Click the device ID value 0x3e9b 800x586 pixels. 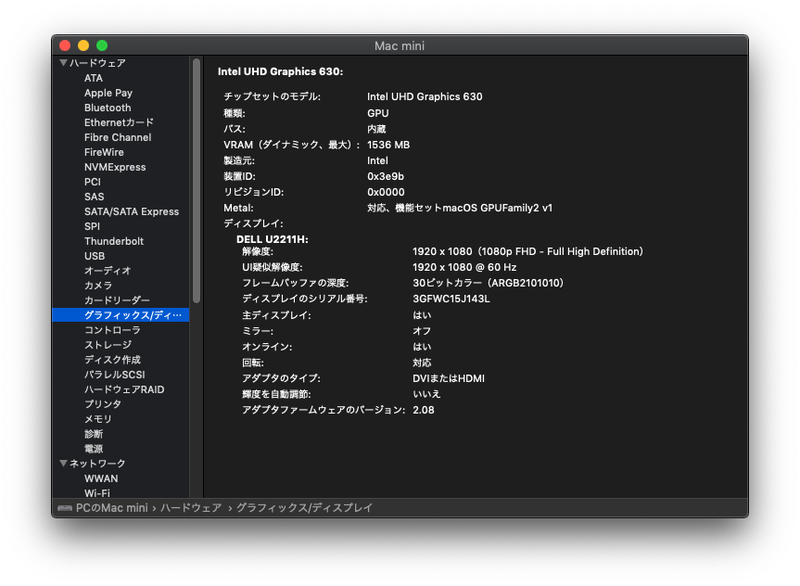pyautogui.click(x=385, y=176)
